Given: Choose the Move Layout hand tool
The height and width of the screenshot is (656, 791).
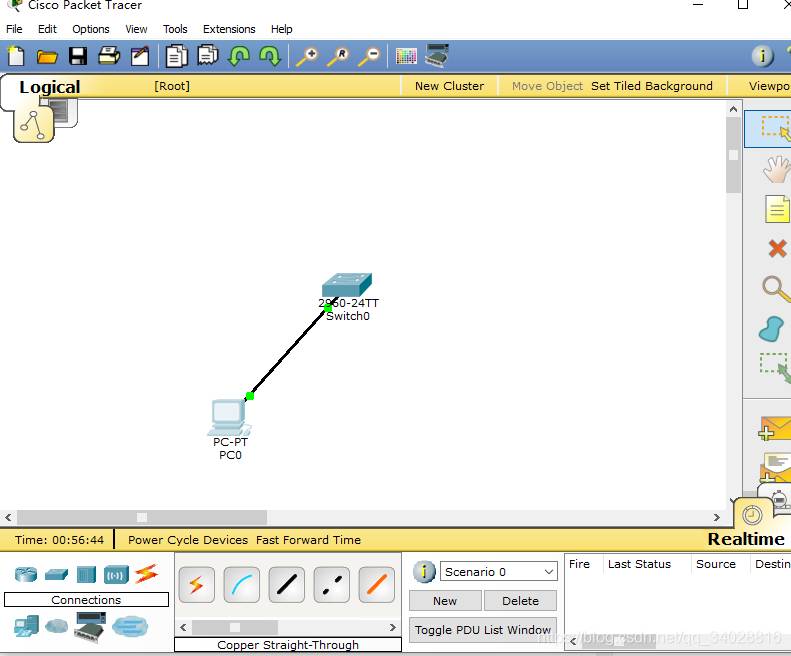Looking at the screenshot, I should 777,170.
